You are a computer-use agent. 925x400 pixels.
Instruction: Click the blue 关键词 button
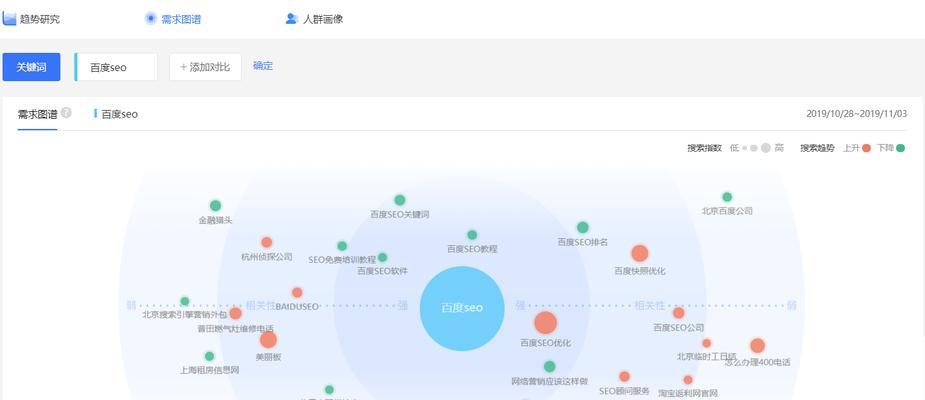point(31,67)
